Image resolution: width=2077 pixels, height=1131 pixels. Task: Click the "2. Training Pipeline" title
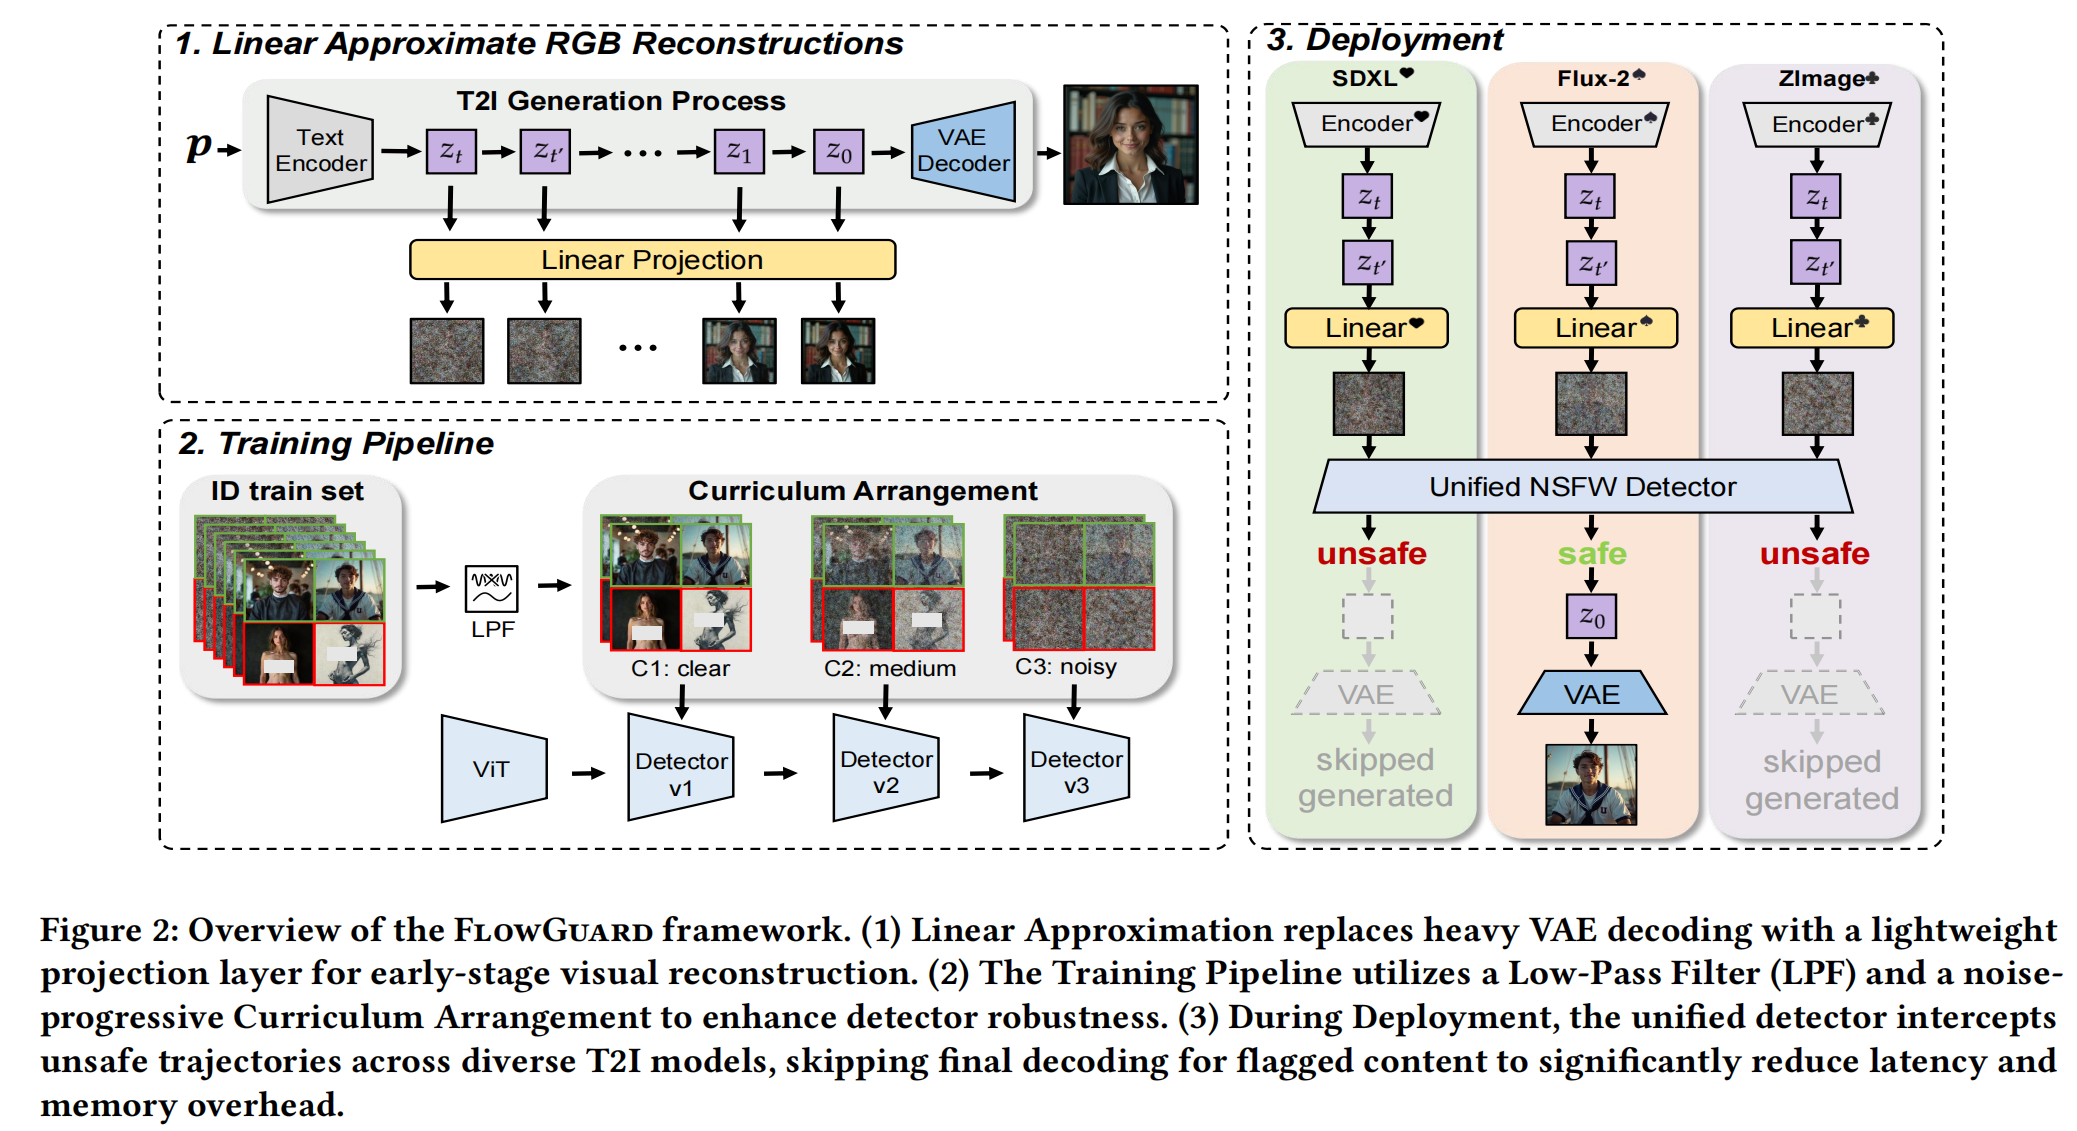tap(336, 443)
